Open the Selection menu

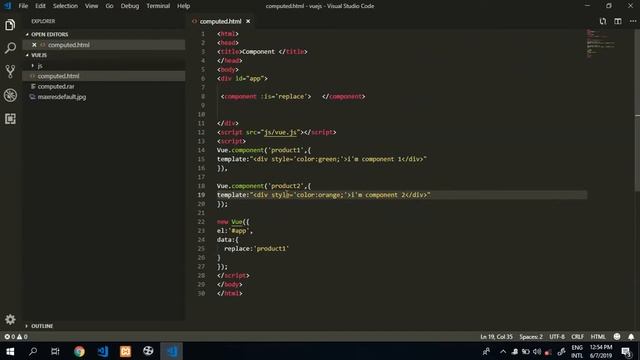click(65, 6)
